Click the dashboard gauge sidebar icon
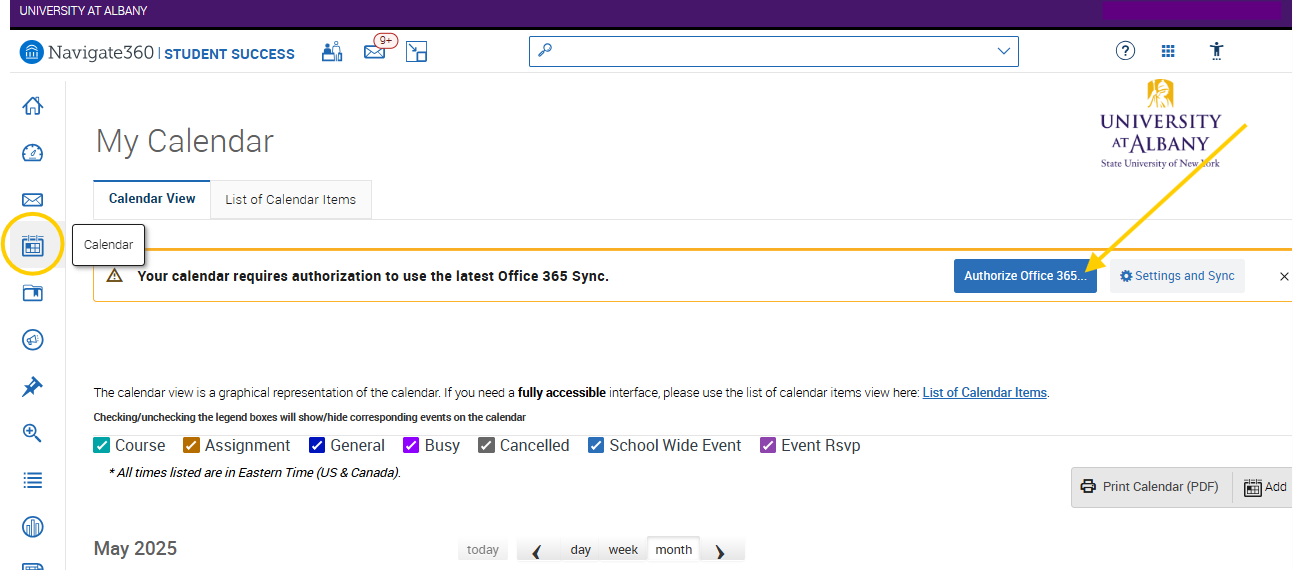1293x570 pixels. coord(33,153)
